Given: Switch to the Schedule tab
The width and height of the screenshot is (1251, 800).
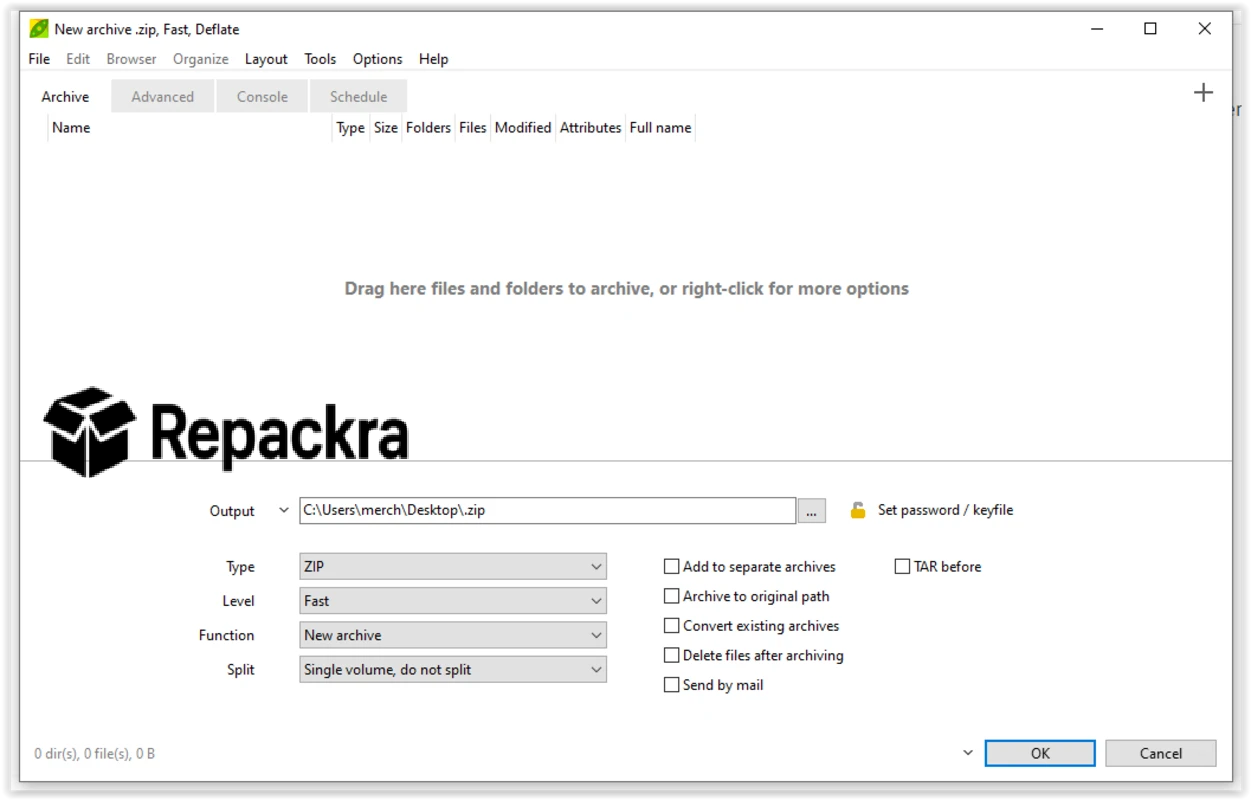Looking at the screenshot, I should [358, 97].
